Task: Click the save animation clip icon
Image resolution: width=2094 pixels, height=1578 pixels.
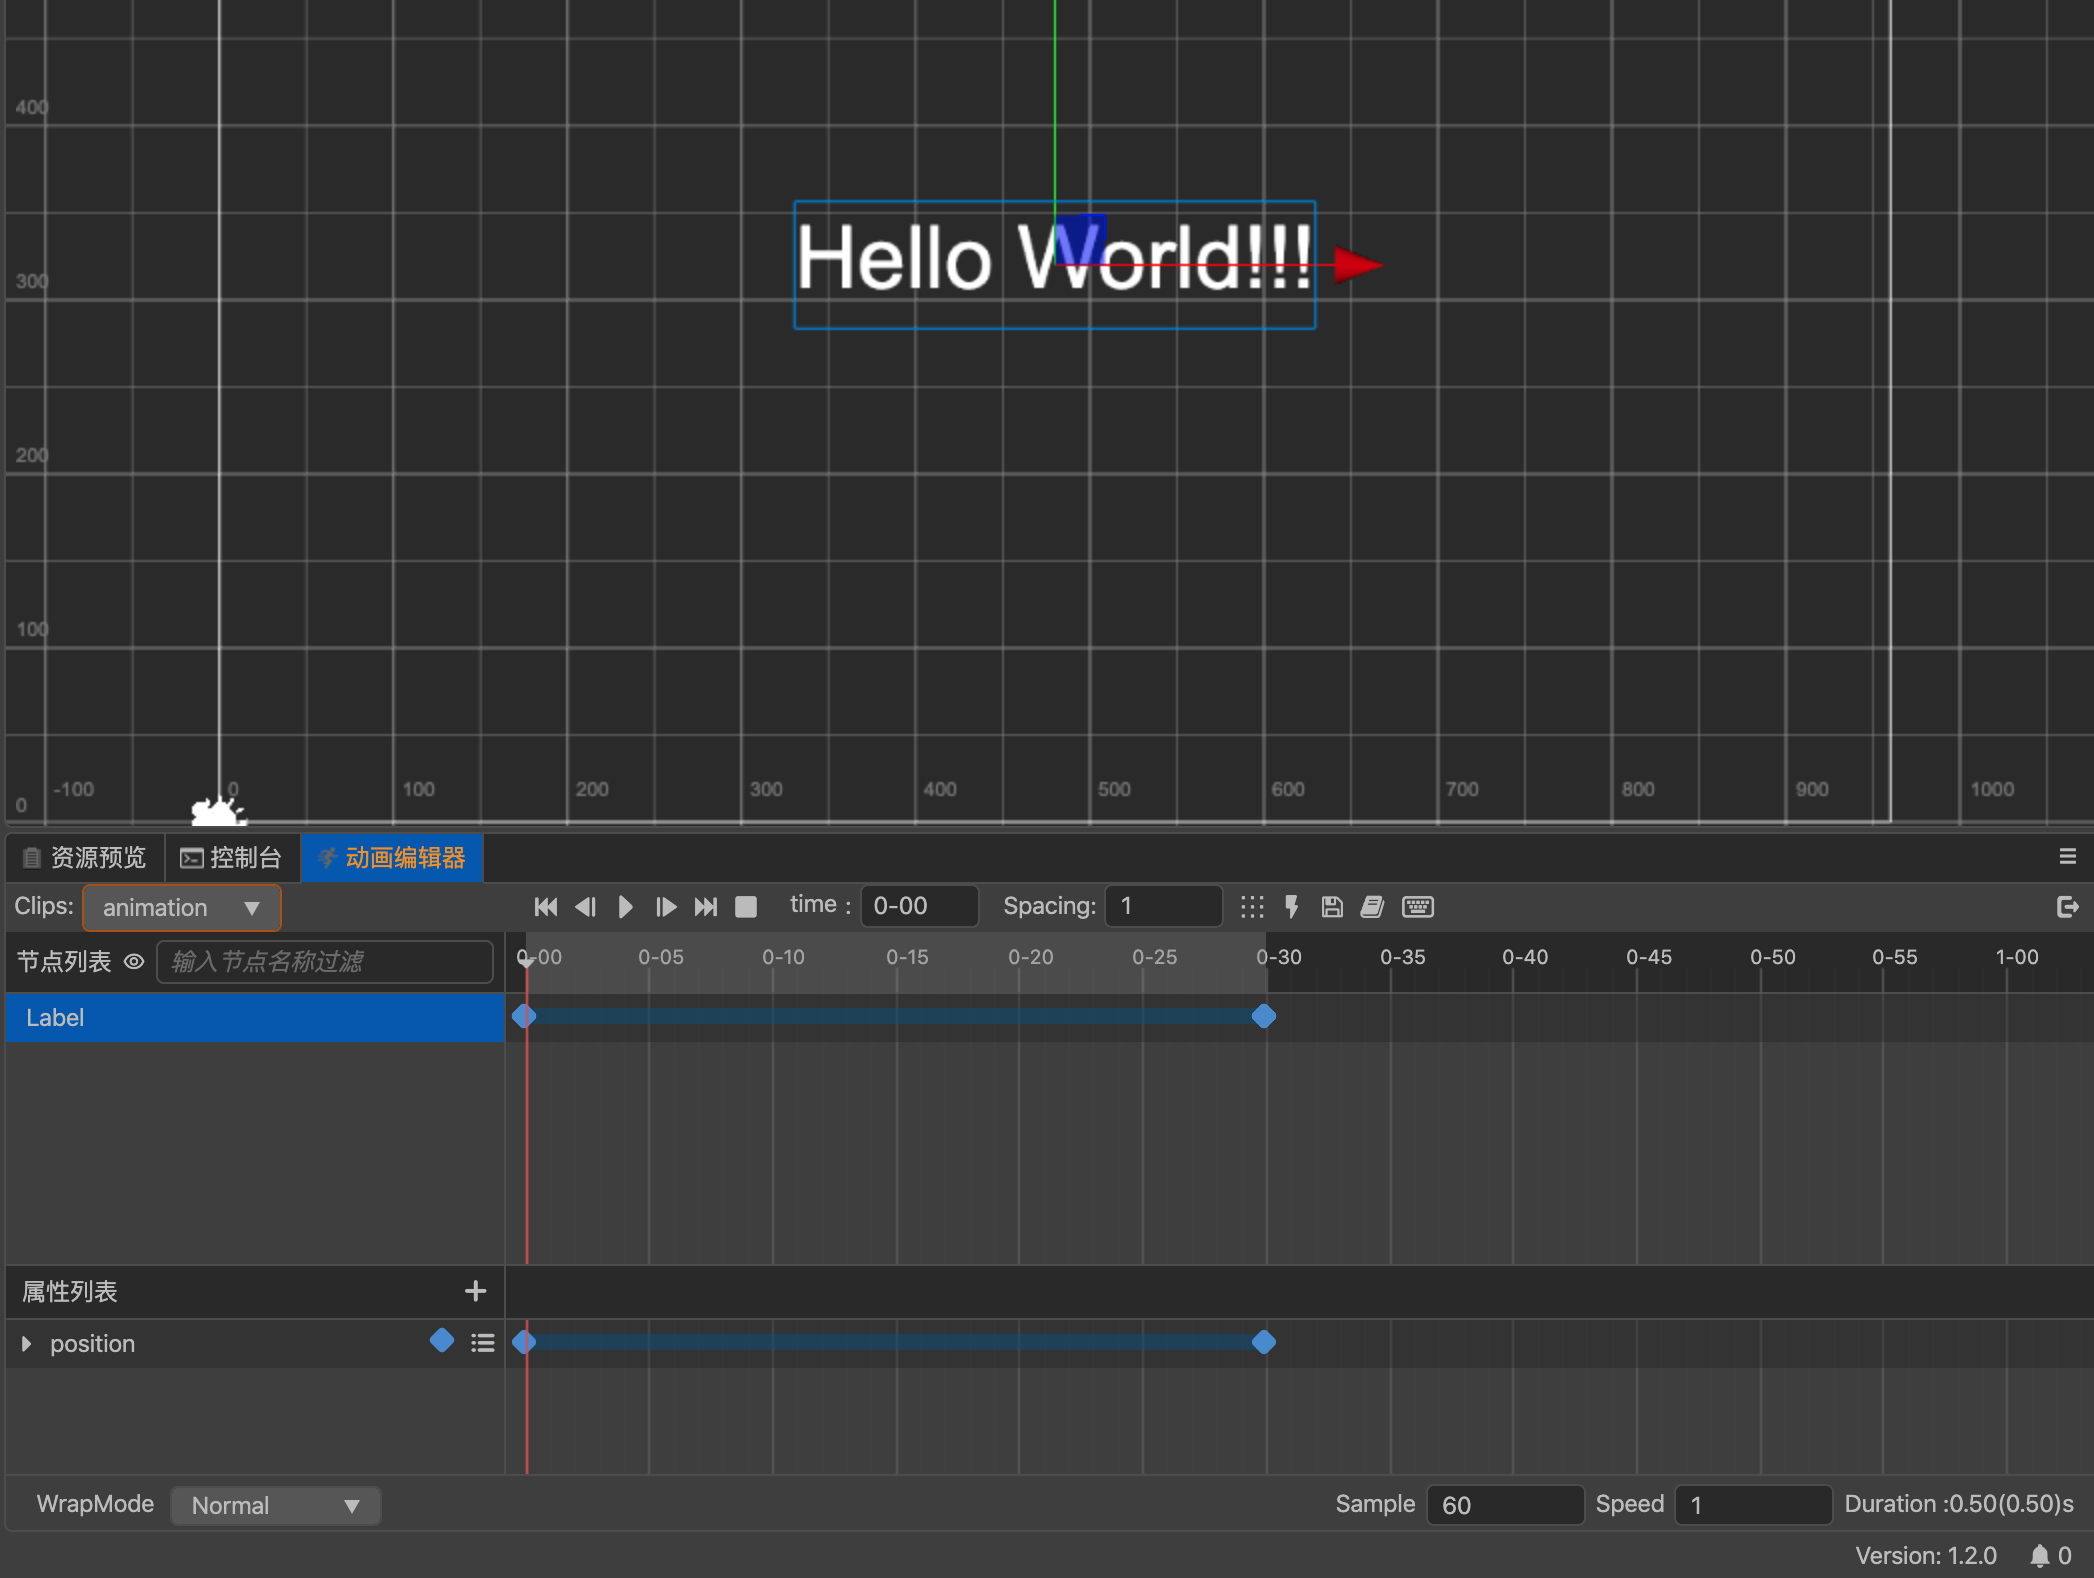Action: click(1332, 907)
